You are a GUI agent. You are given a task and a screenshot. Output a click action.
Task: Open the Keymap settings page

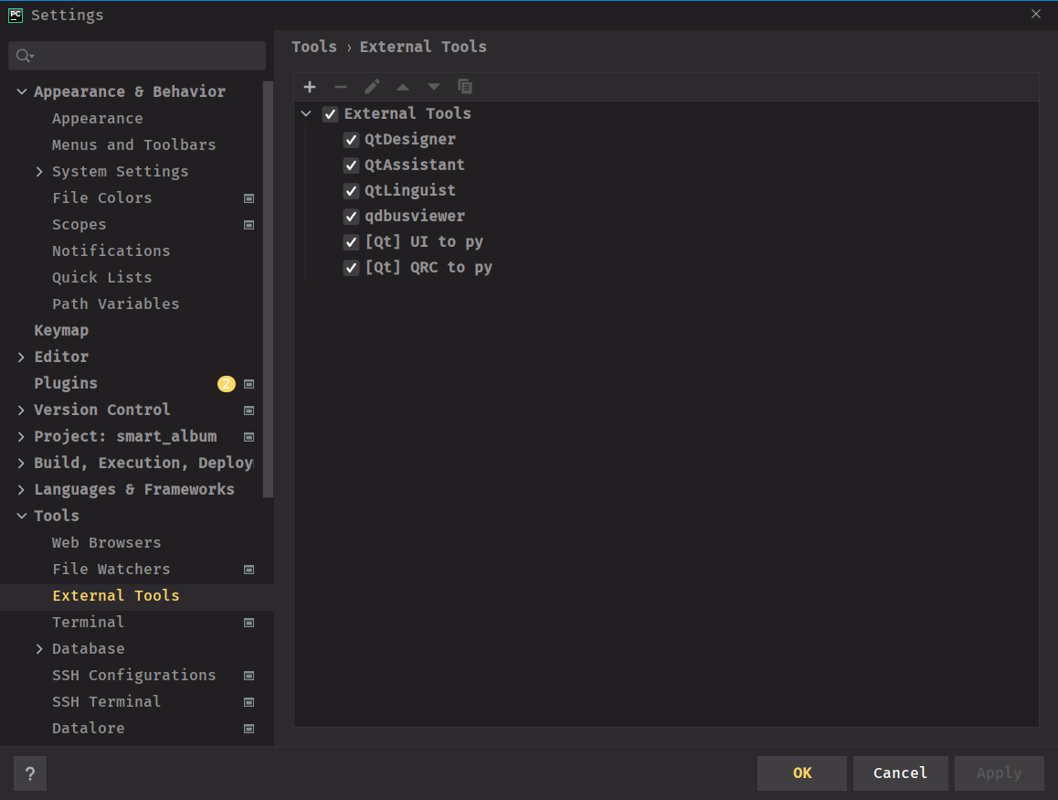click(61, 331)
